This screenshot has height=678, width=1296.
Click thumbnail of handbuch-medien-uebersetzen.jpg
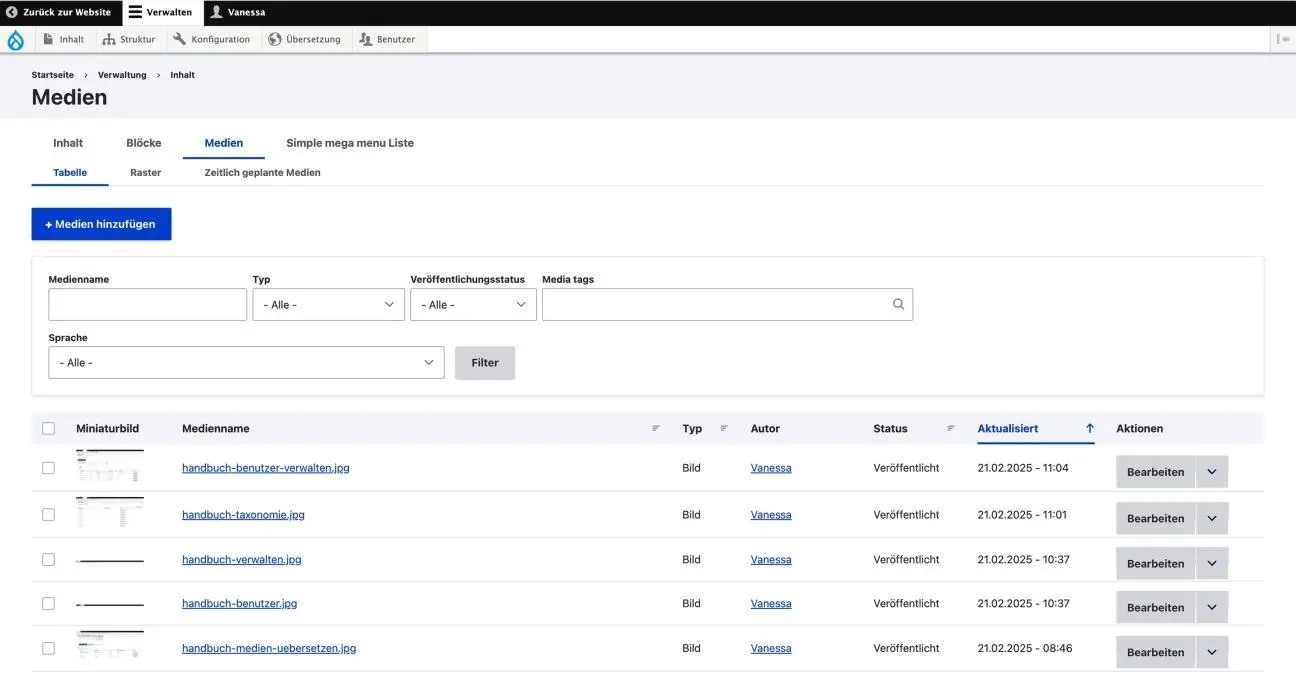click(x=110, y=646)
